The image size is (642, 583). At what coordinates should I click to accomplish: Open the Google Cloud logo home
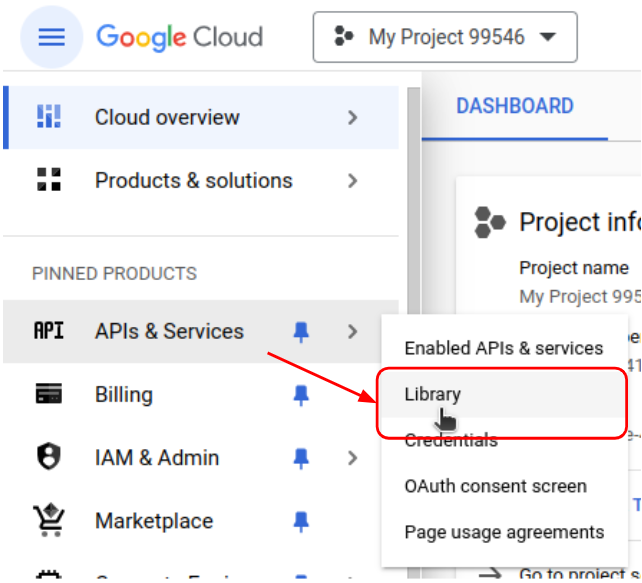click(179, 37)
